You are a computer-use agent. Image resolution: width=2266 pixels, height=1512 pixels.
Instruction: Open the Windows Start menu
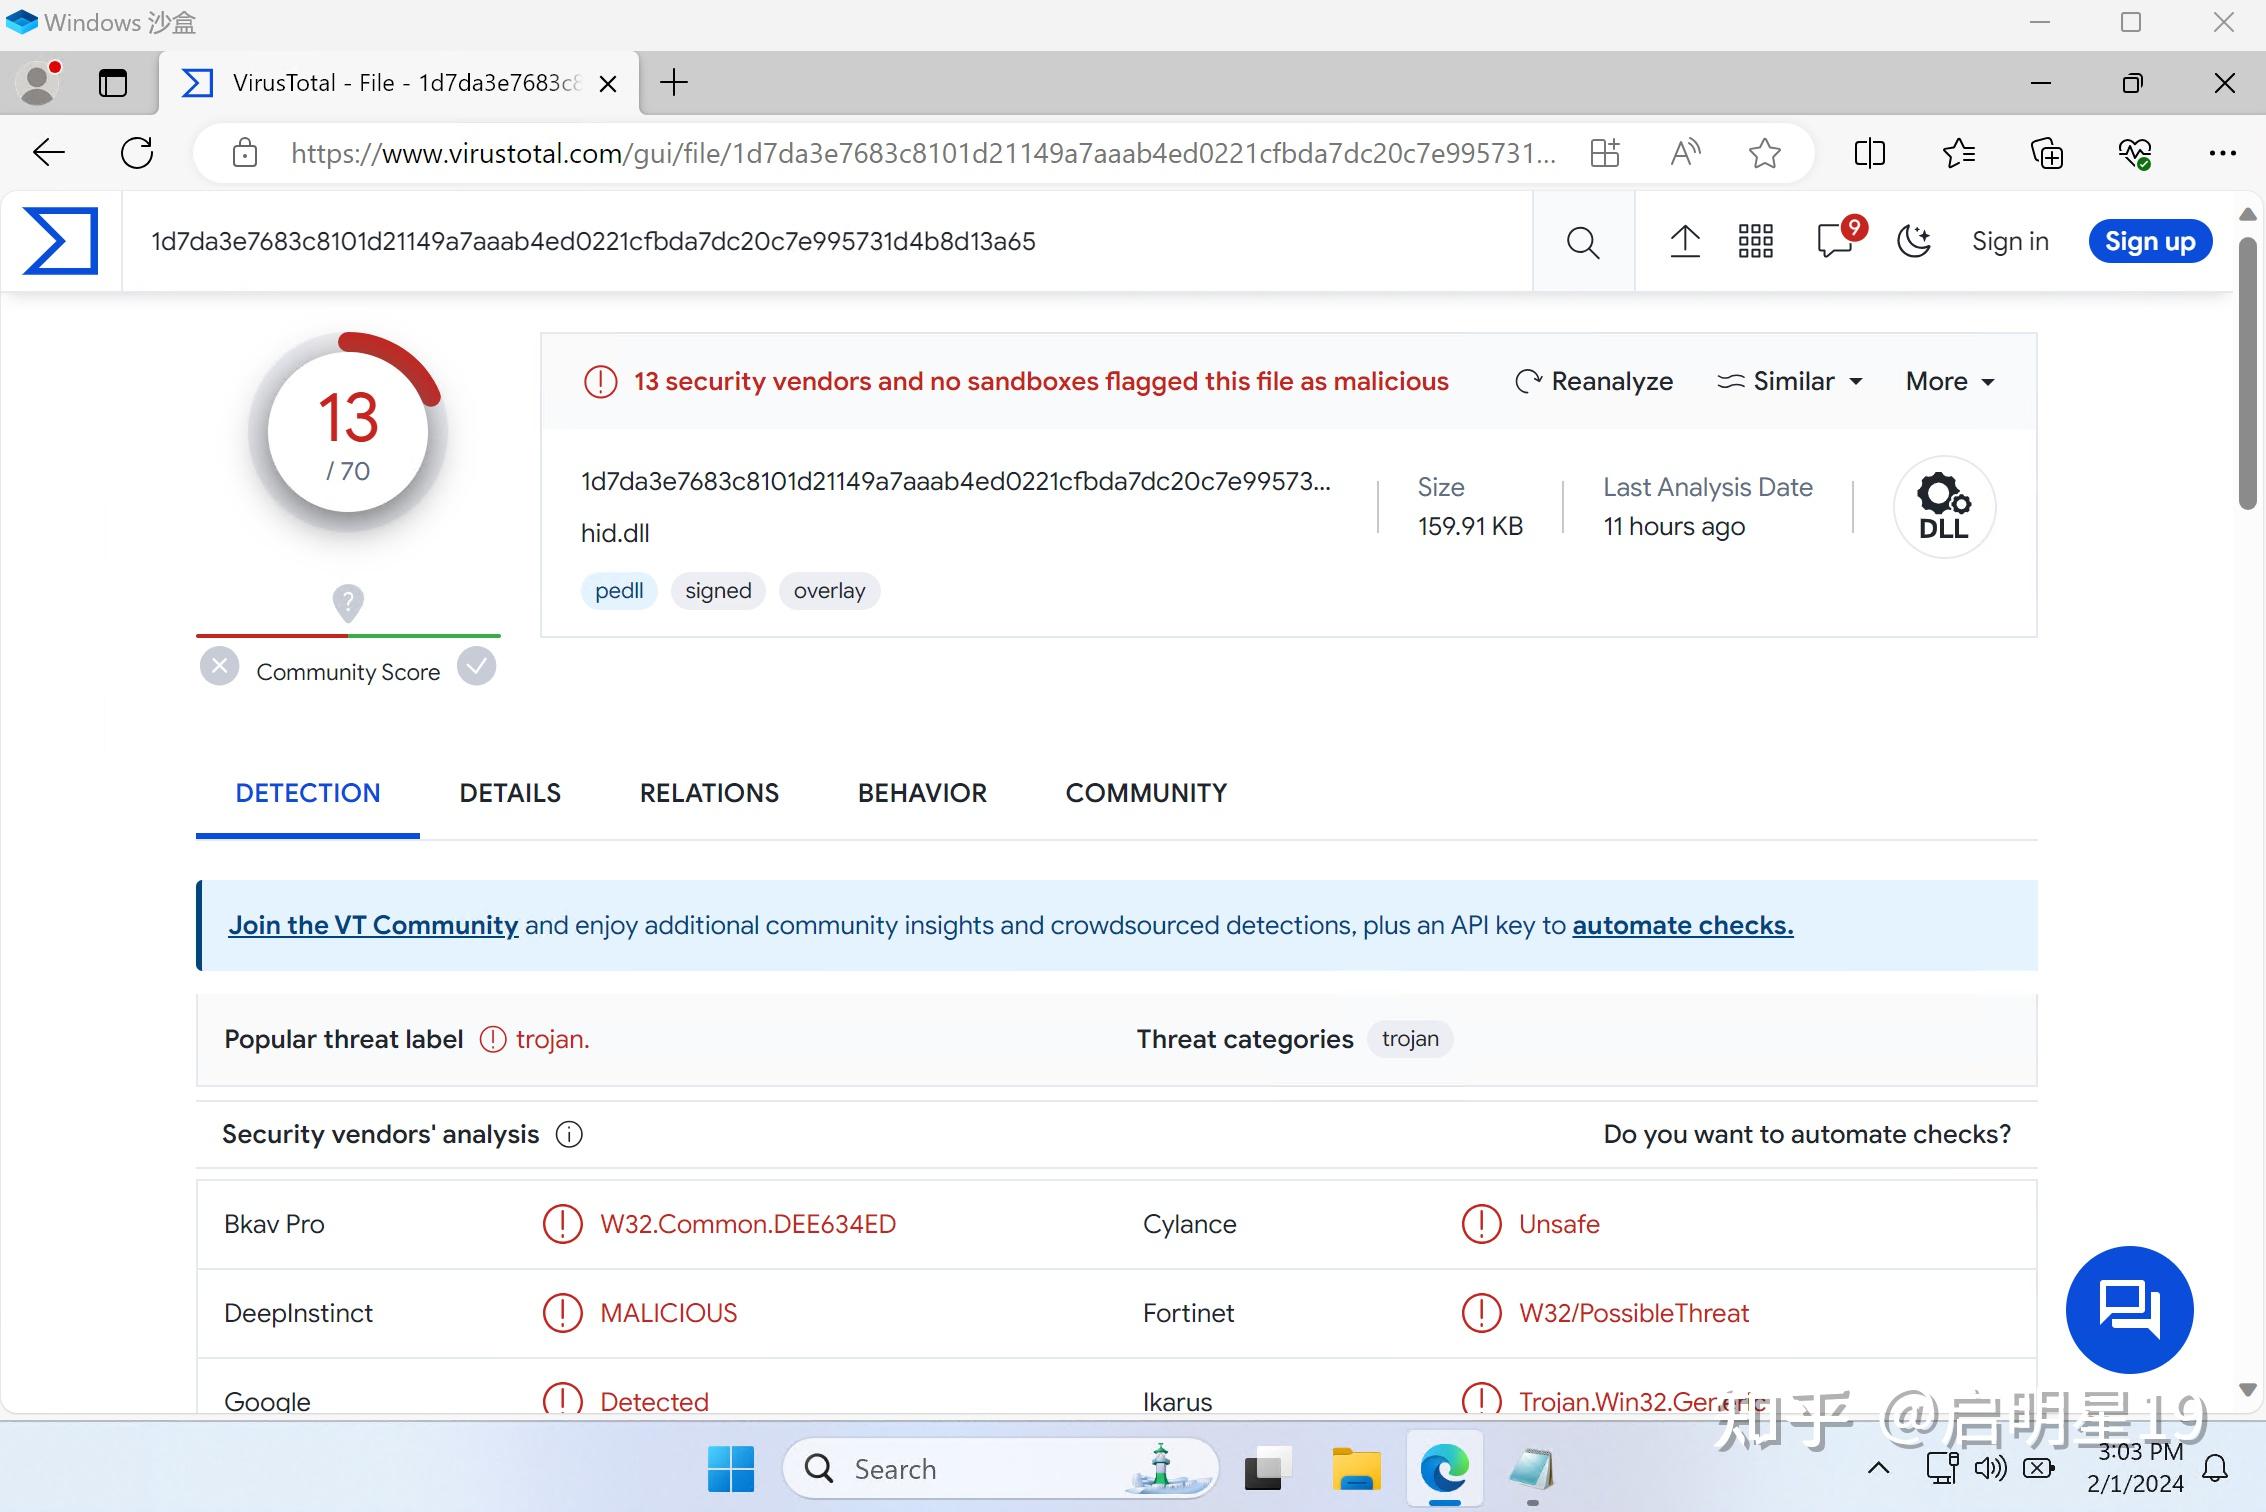731,1469
